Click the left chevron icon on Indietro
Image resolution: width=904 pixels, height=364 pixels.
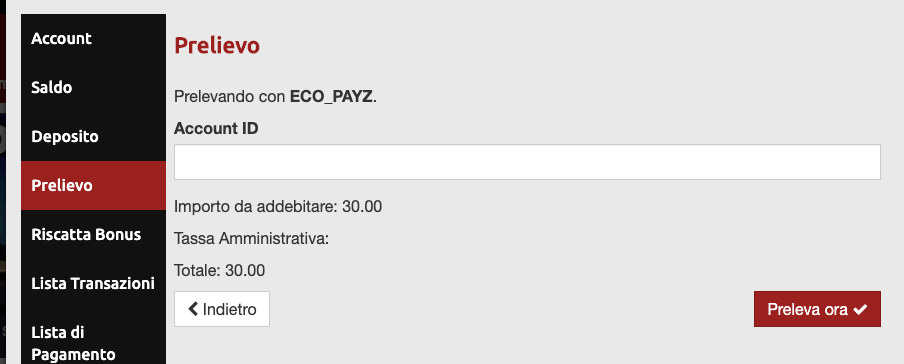[x=193, y=309]
